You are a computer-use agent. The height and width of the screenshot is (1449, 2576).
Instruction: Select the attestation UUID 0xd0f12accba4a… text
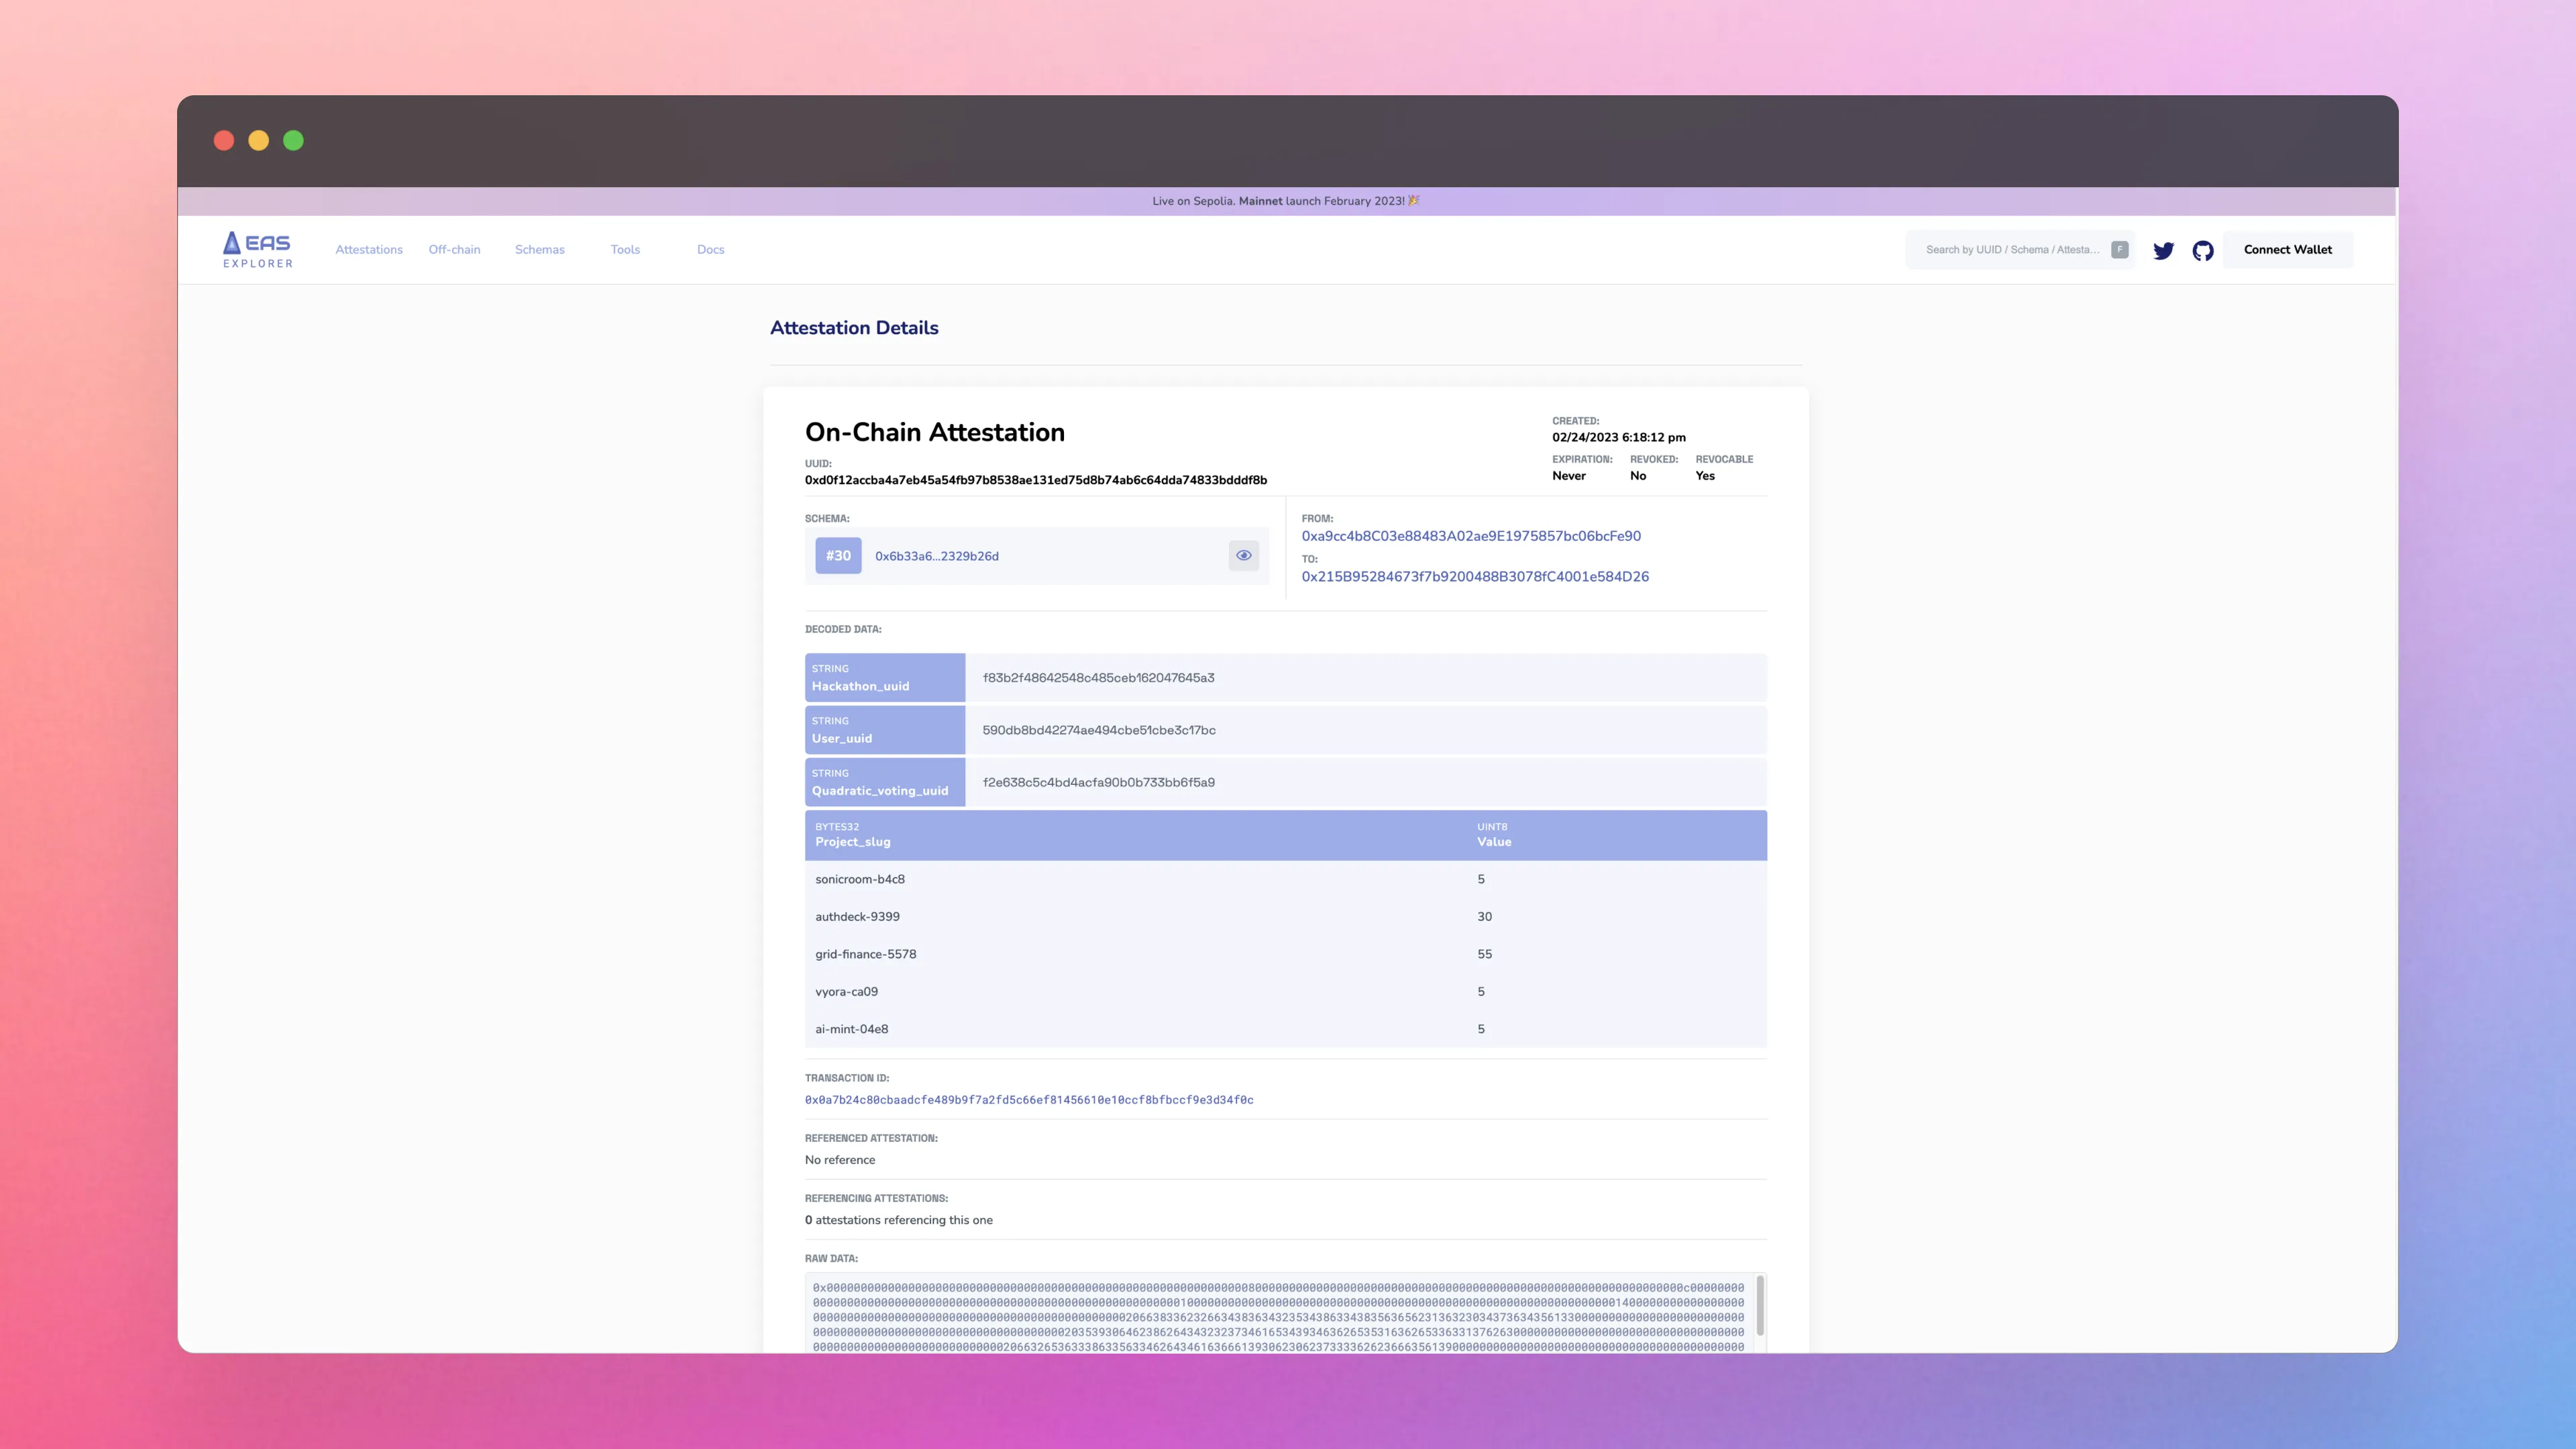1035,480
